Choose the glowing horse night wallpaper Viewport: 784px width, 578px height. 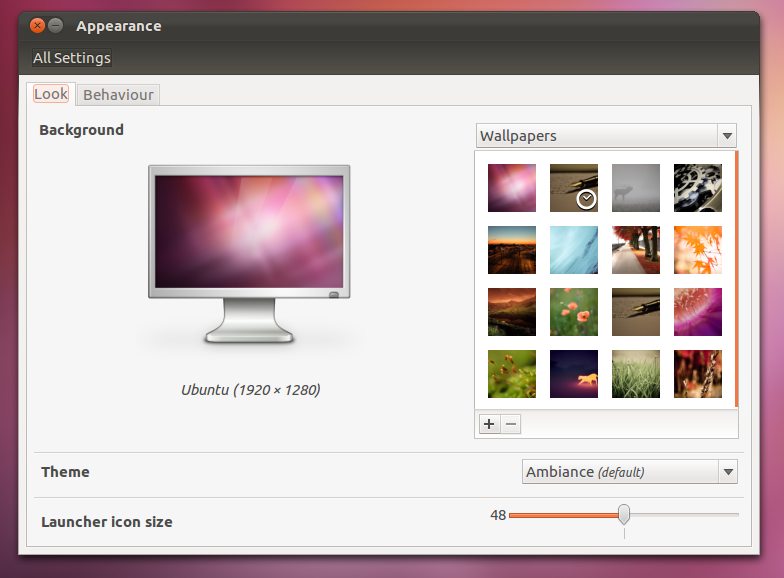[574, 374]
